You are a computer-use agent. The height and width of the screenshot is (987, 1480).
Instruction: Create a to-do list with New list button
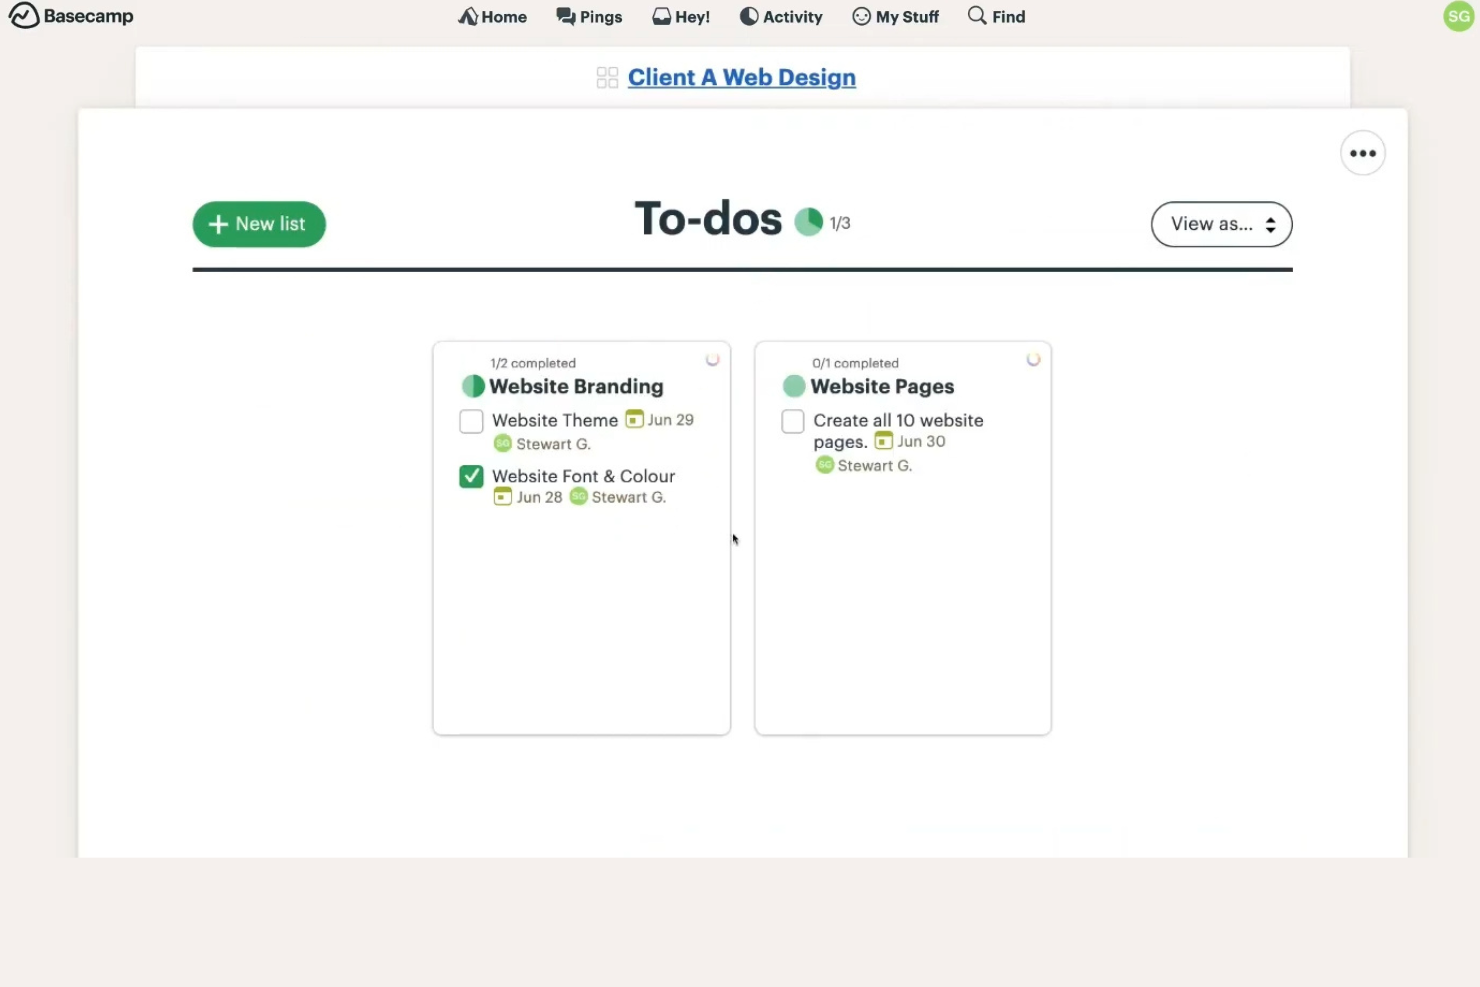259,224
